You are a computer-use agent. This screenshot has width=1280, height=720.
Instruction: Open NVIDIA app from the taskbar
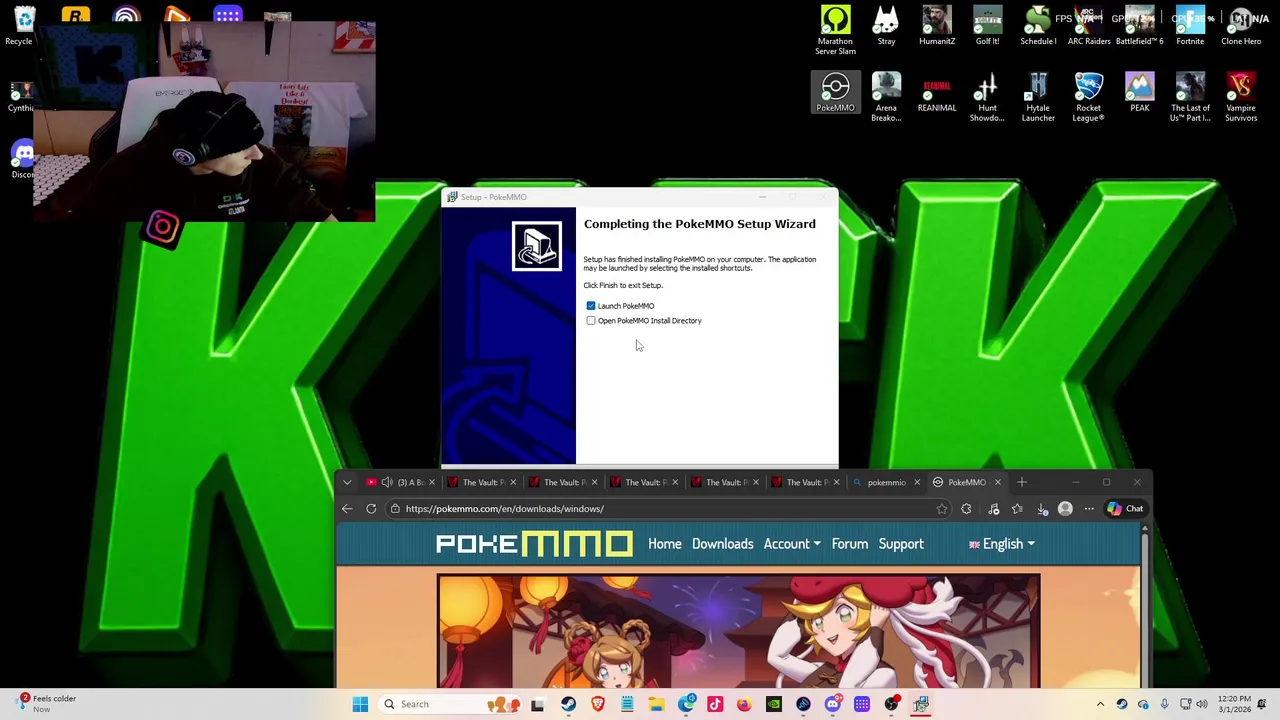774,704
